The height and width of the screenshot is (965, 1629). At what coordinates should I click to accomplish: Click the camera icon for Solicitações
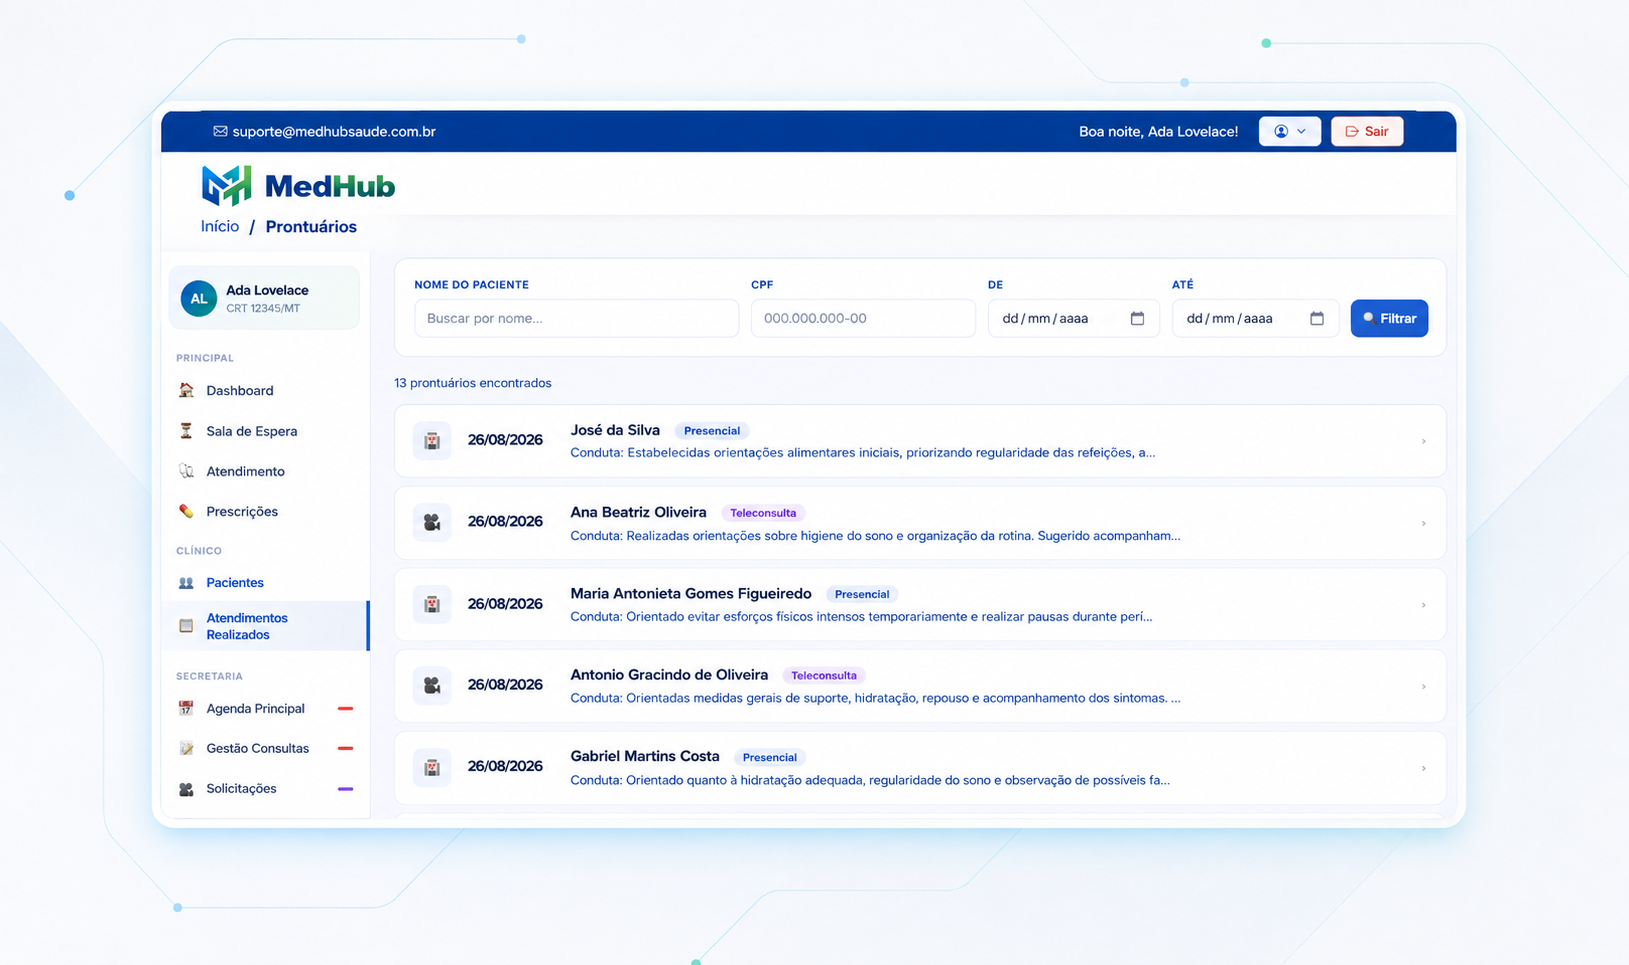[x=186, y=789]
